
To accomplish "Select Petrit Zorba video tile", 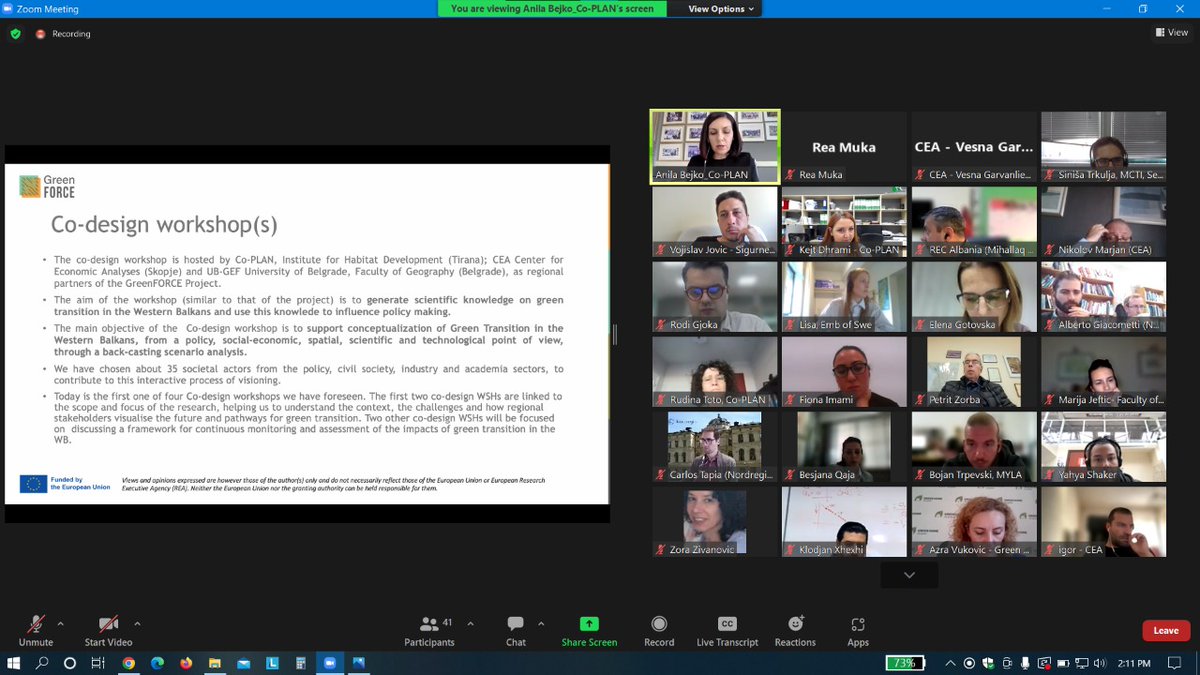I will pos(974,372).
